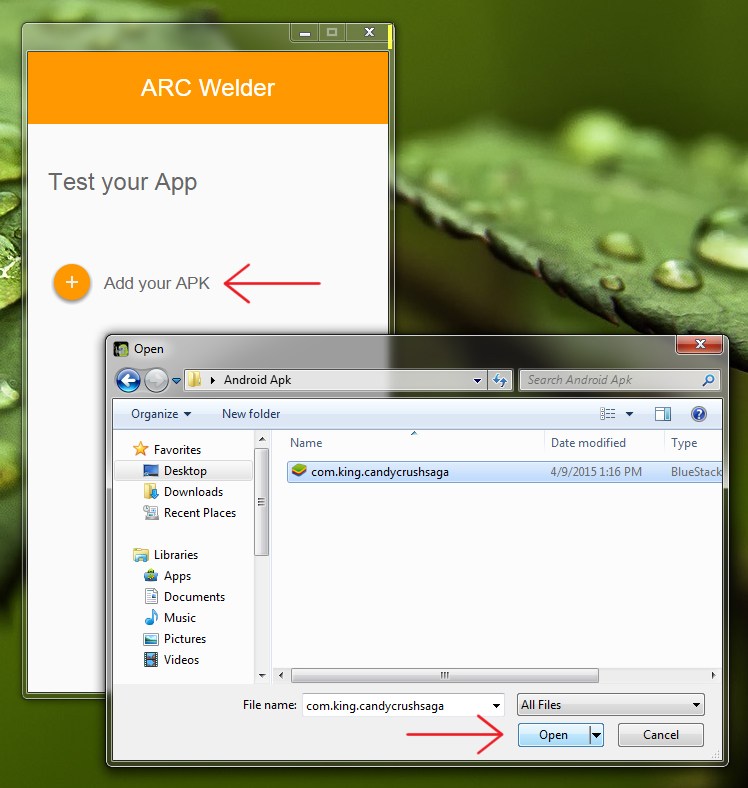Viewport: 748px width, 788px height.
Task: Minimize the ARC Welder window
Action: [x=305, y=33]
